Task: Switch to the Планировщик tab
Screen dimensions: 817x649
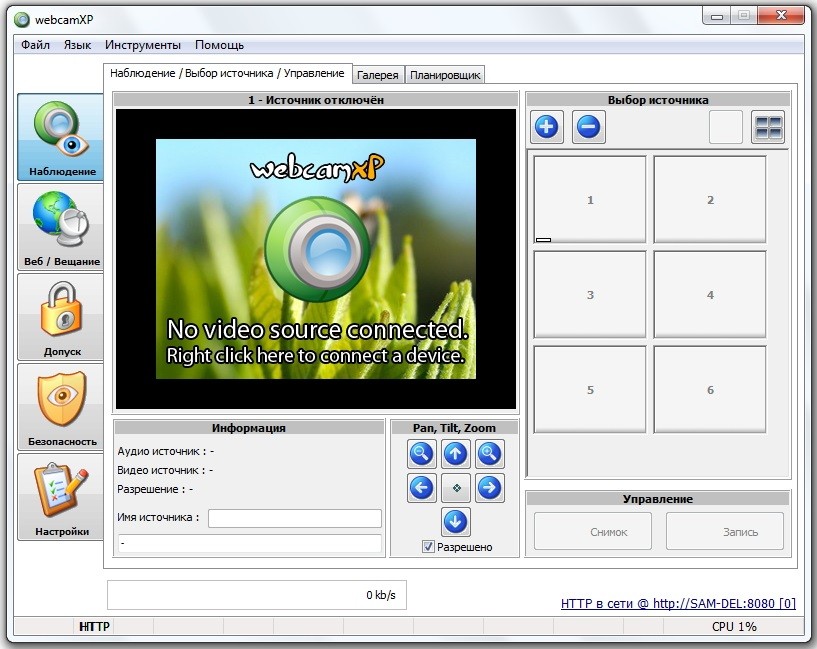Action: (445, 75)
